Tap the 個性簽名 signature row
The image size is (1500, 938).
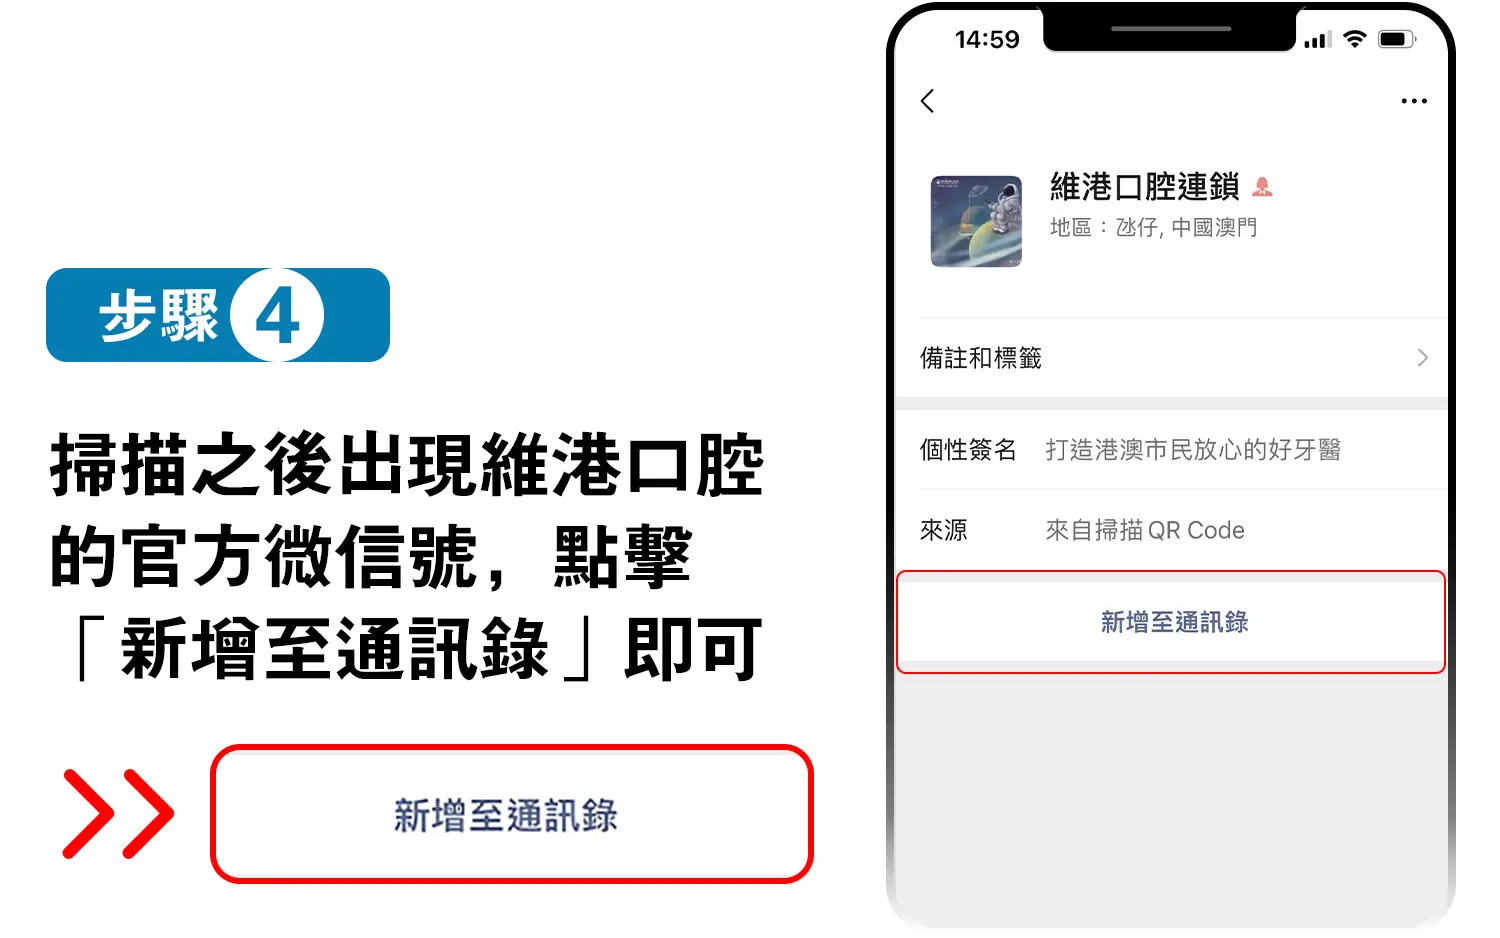[x=1171, y=450]
